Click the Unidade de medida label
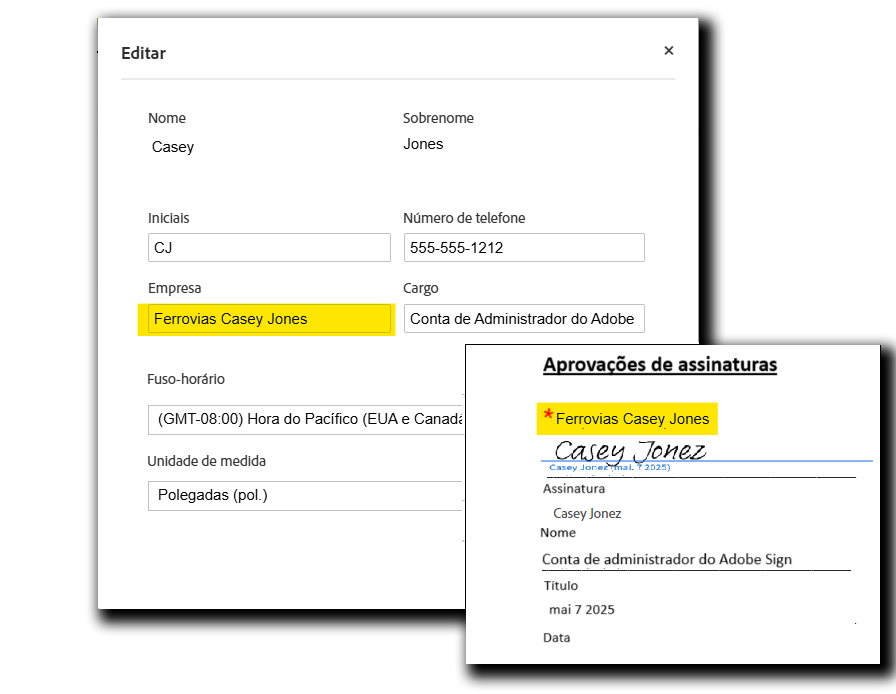Image resolution: width=896 pixels, height=694 pixels. pos(206,461)
